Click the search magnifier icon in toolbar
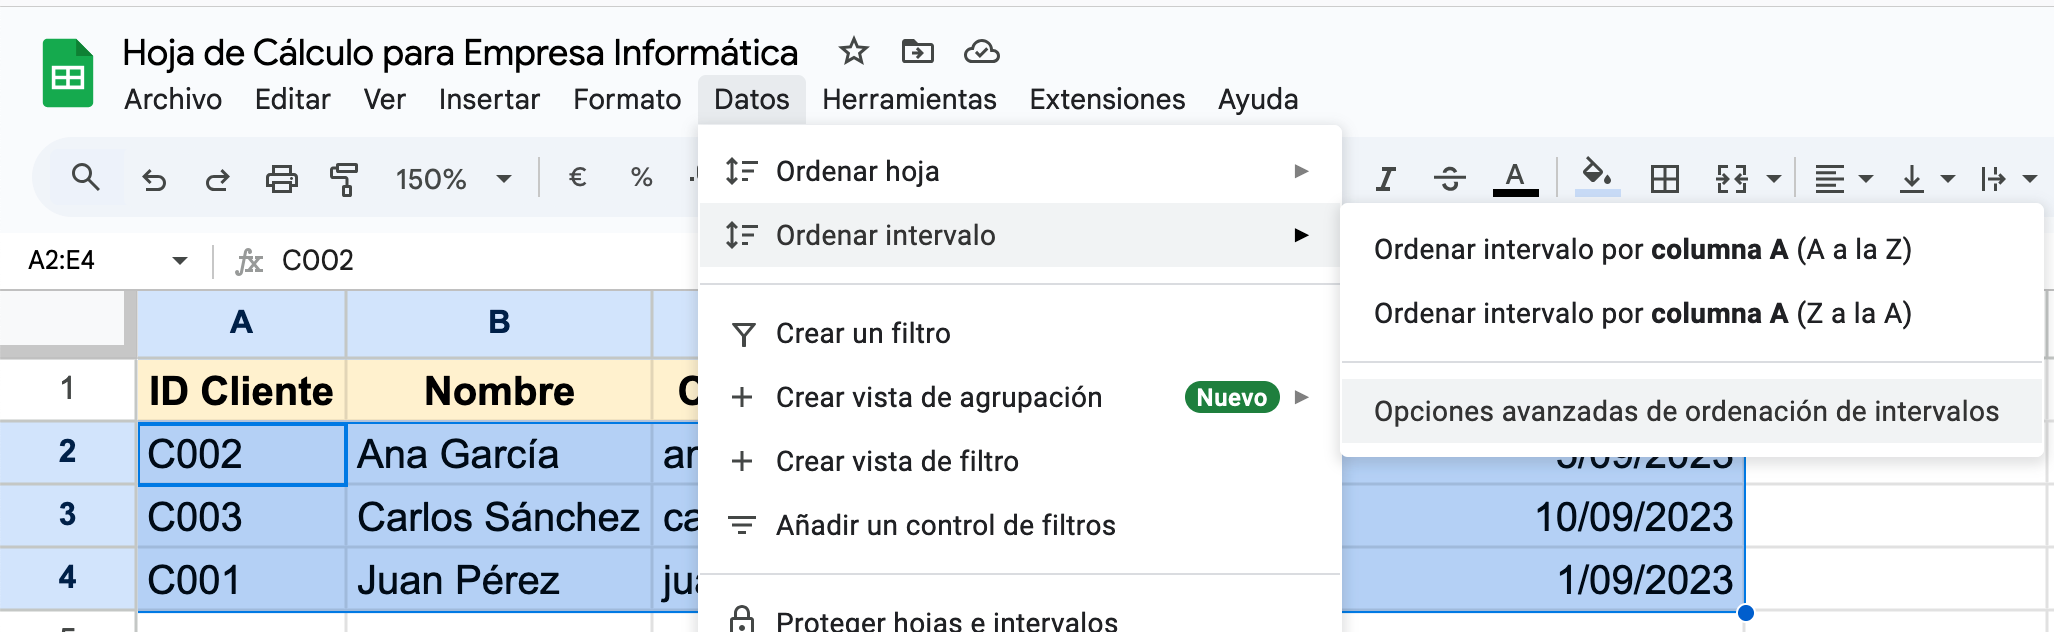This screenshot has height=632, width=2054. [85, 178]
